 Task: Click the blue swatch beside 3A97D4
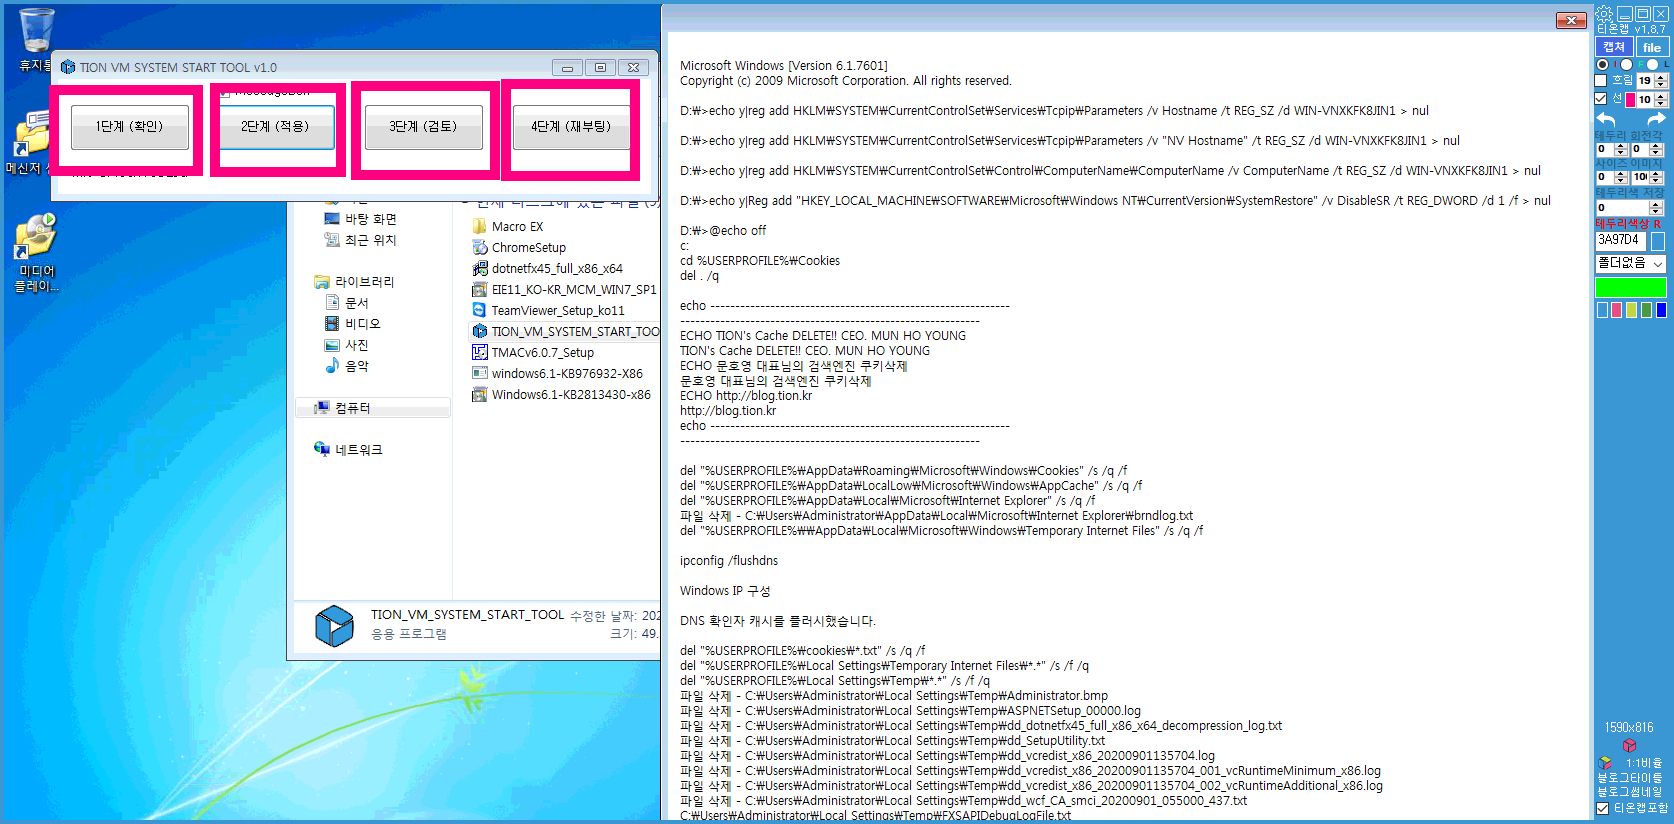[x=1658, y=241]
